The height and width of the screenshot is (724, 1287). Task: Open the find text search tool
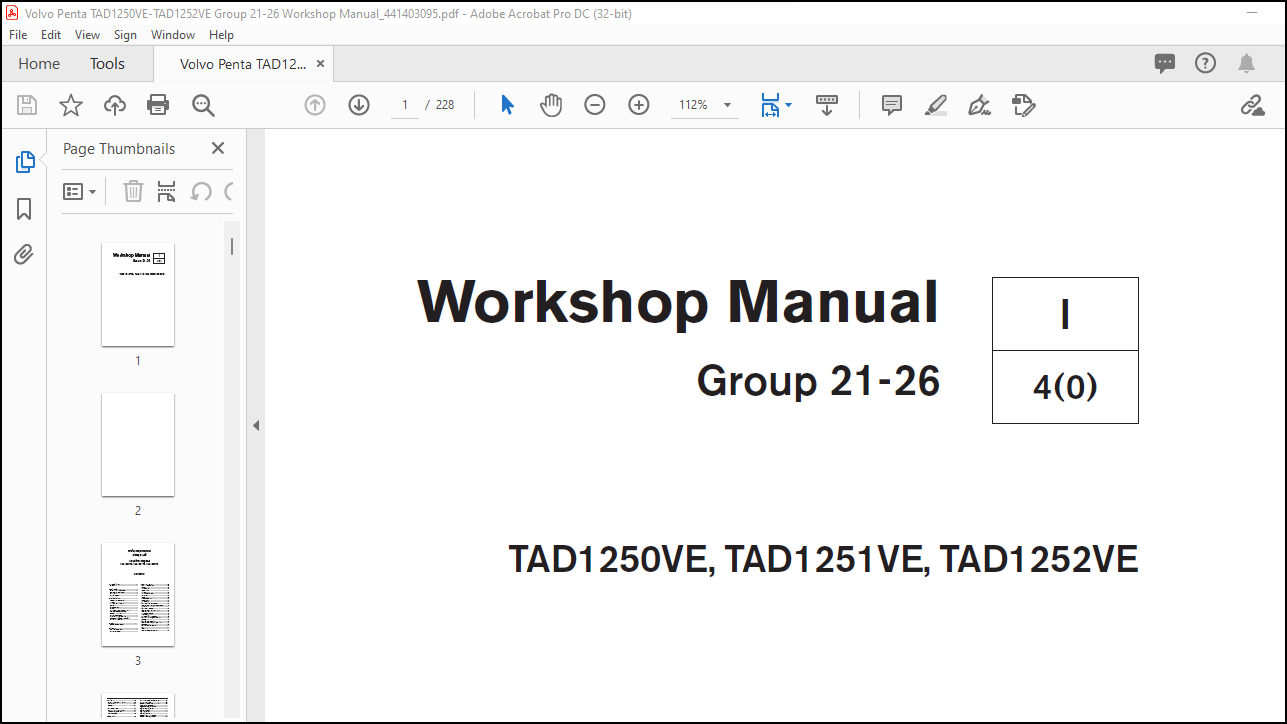tap(203, 105)
